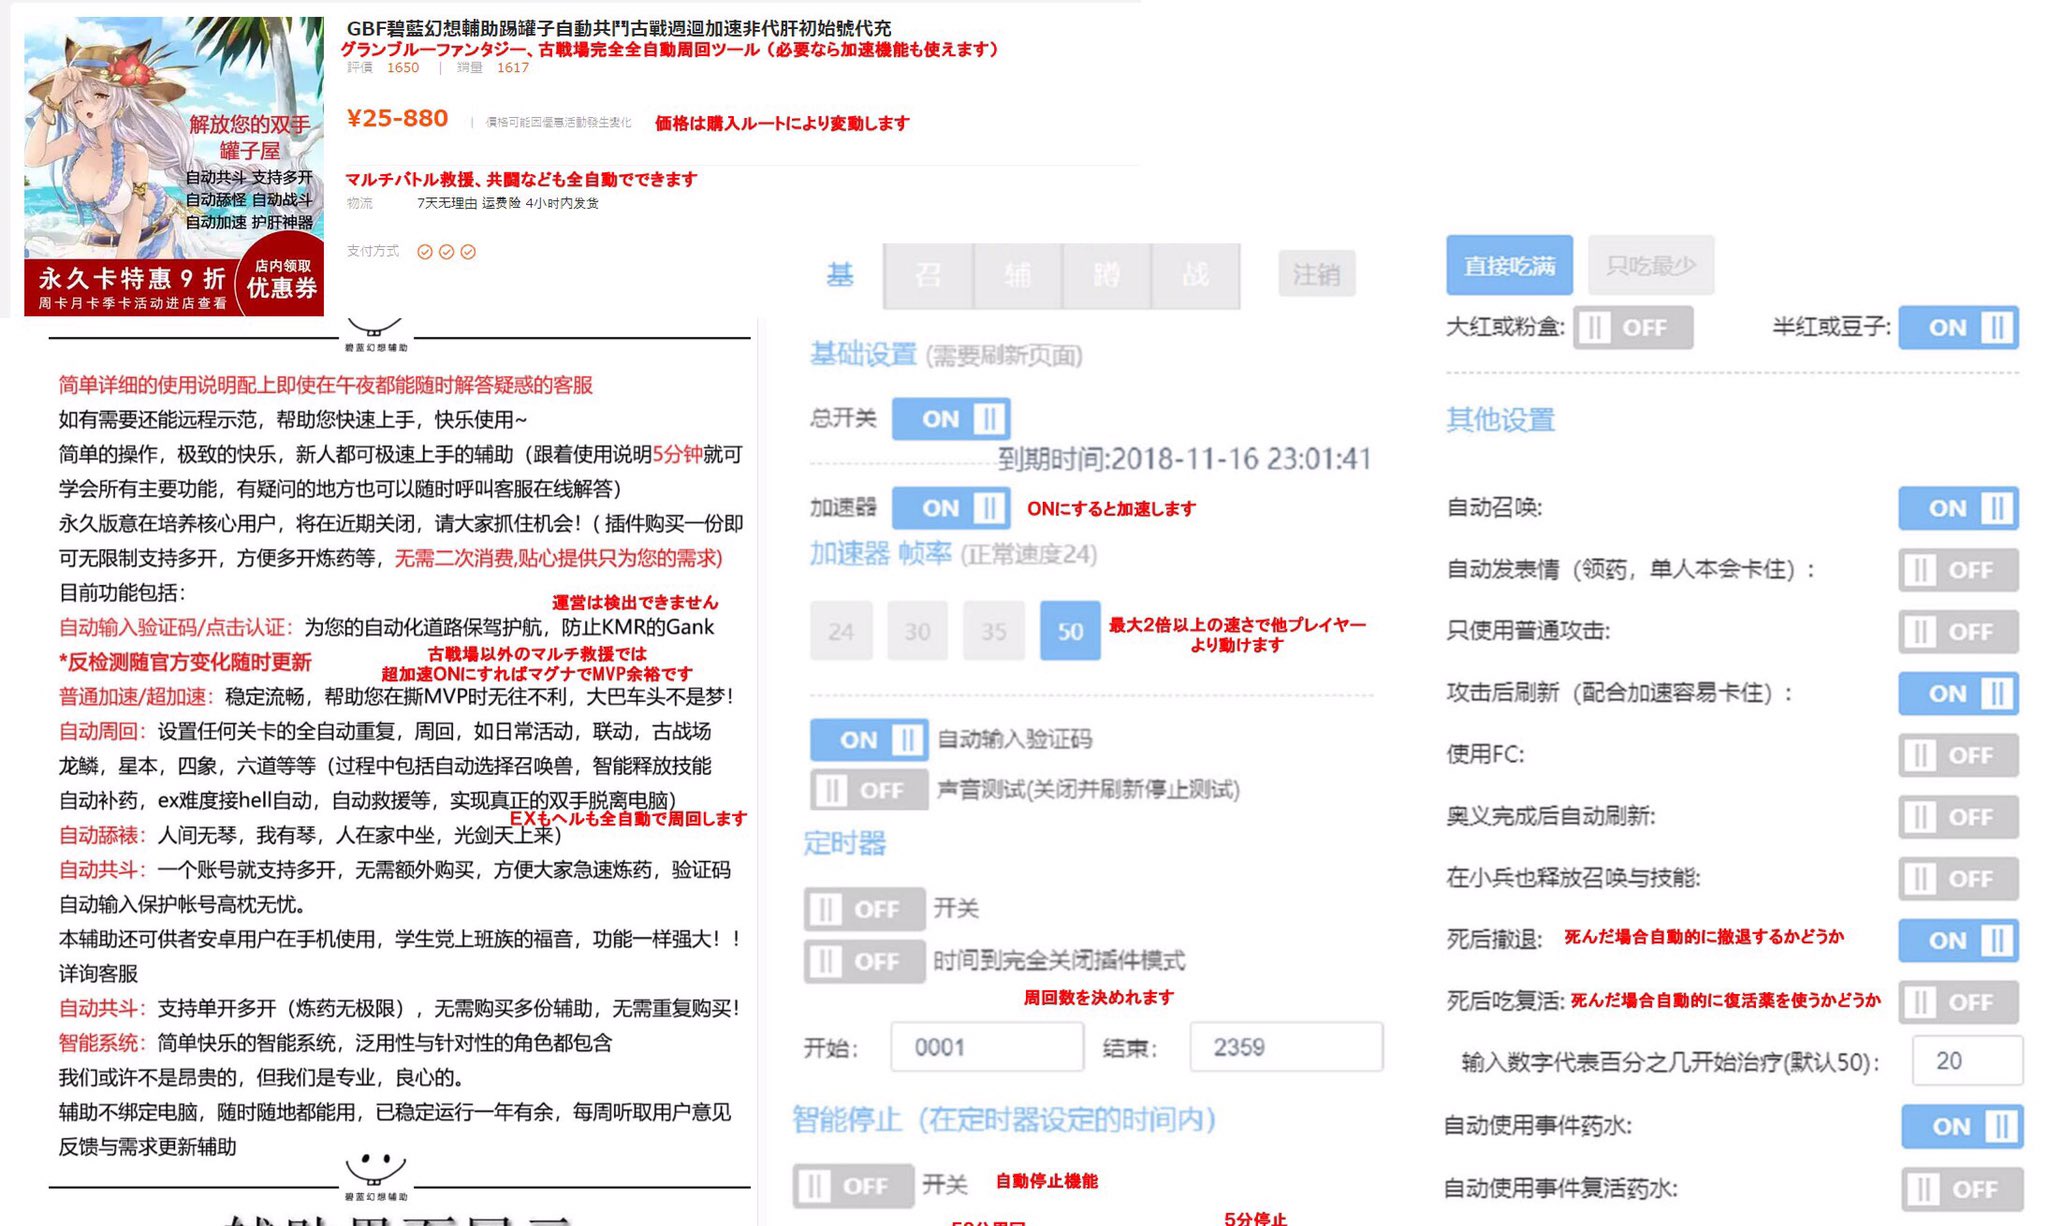Switch to the 辅 tab
The height and width of the screenshot is (1226, 2048).
point(1017,275)
